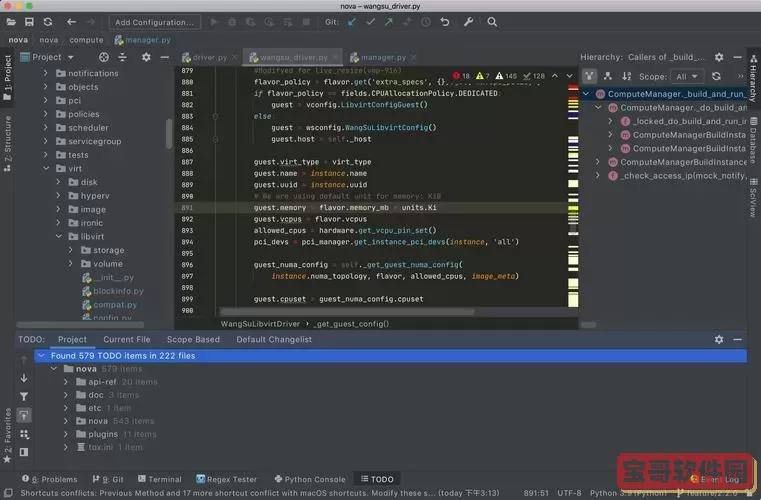The image size is (761, 500).
Task: Click the editor horizontal scrollbar
Action: (x=347, y=312)
